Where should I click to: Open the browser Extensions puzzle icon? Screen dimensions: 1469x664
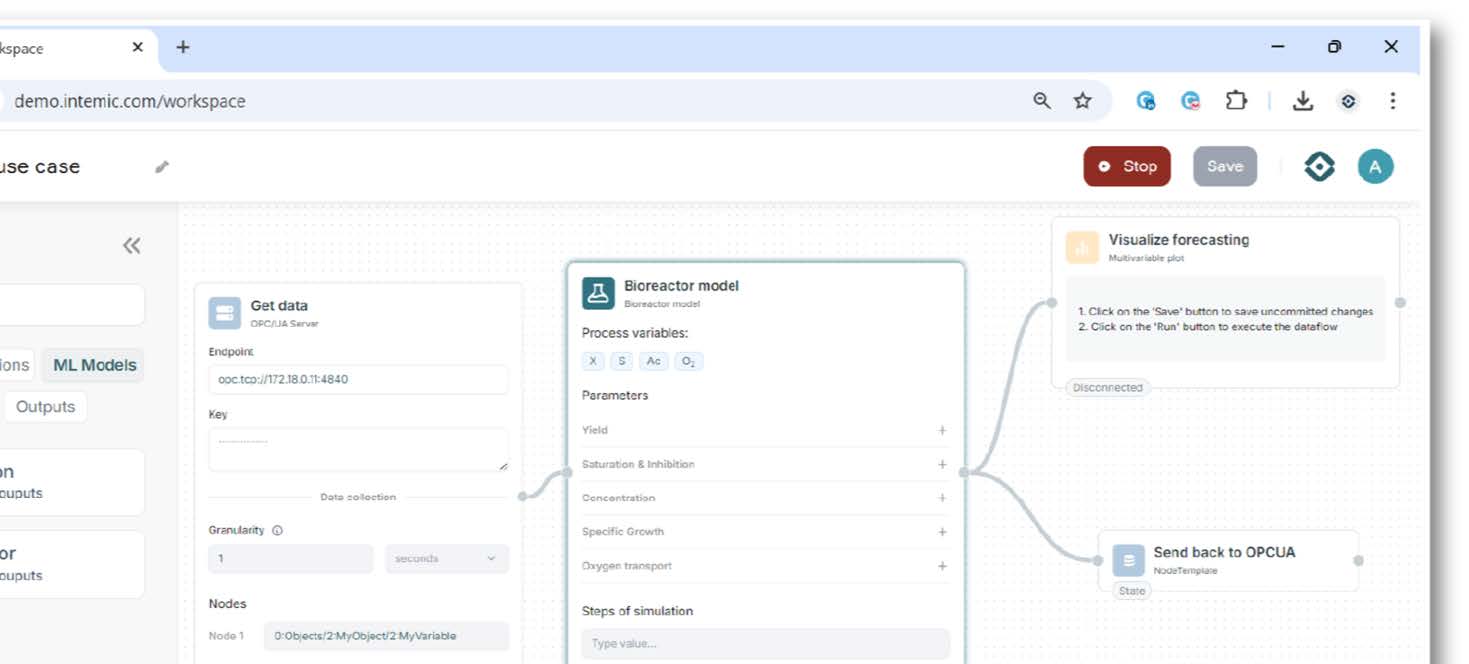[1236, 101]
